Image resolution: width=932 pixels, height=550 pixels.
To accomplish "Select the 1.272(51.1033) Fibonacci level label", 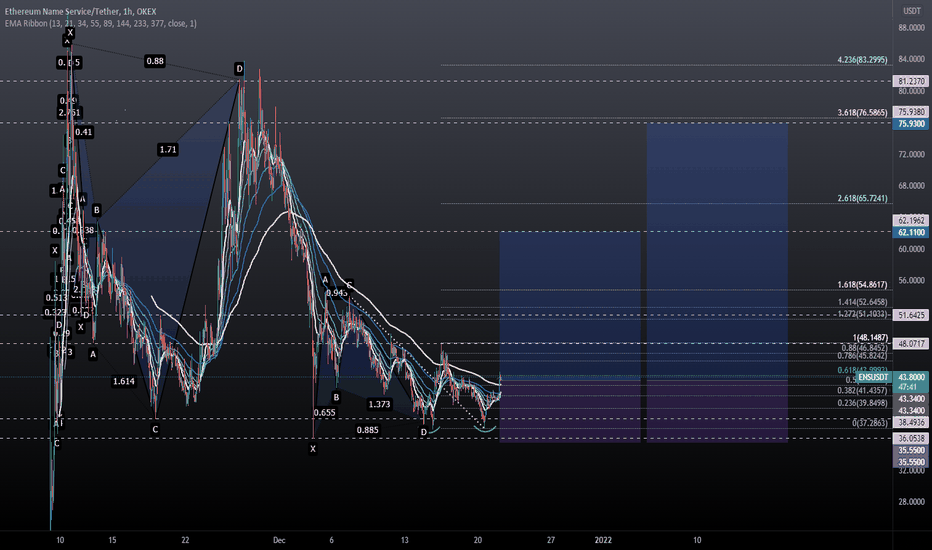I will pos(862,313).
